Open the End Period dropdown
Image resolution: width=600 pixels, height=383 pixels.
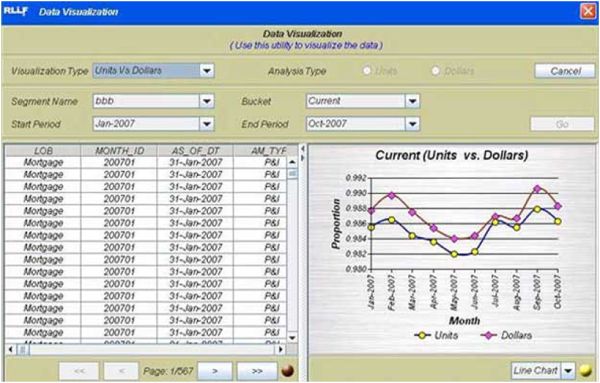(x=412, y=124)
